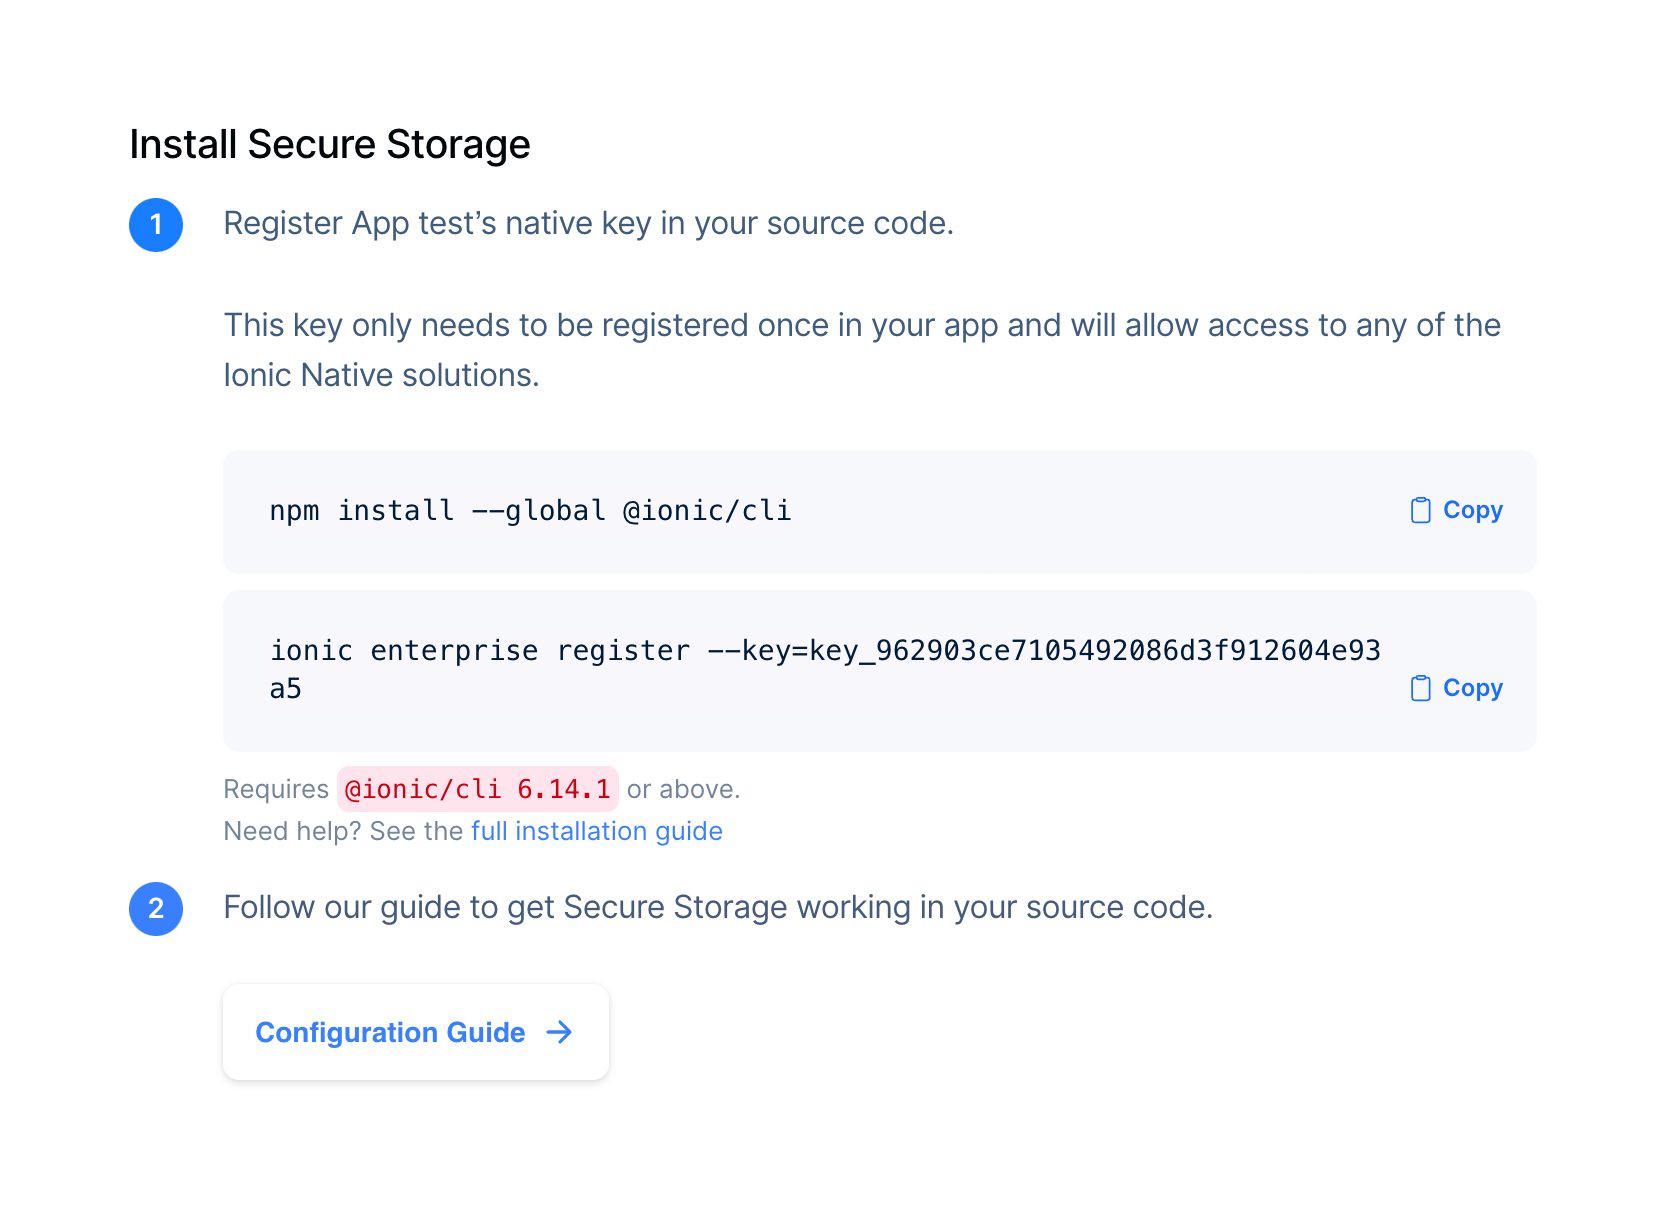This screenshot has width=1665, height=1218.
Task: Click the 'Need help? See the' text
Action: pyautogui.click(x=343, y=831)
